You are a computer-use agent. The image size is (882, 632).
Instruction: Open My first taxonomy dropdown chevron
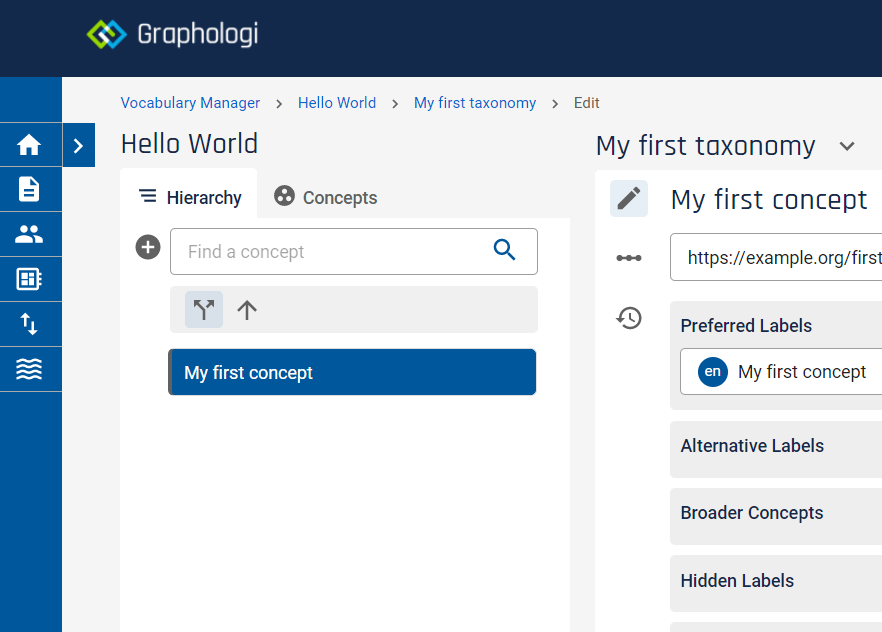847,146
